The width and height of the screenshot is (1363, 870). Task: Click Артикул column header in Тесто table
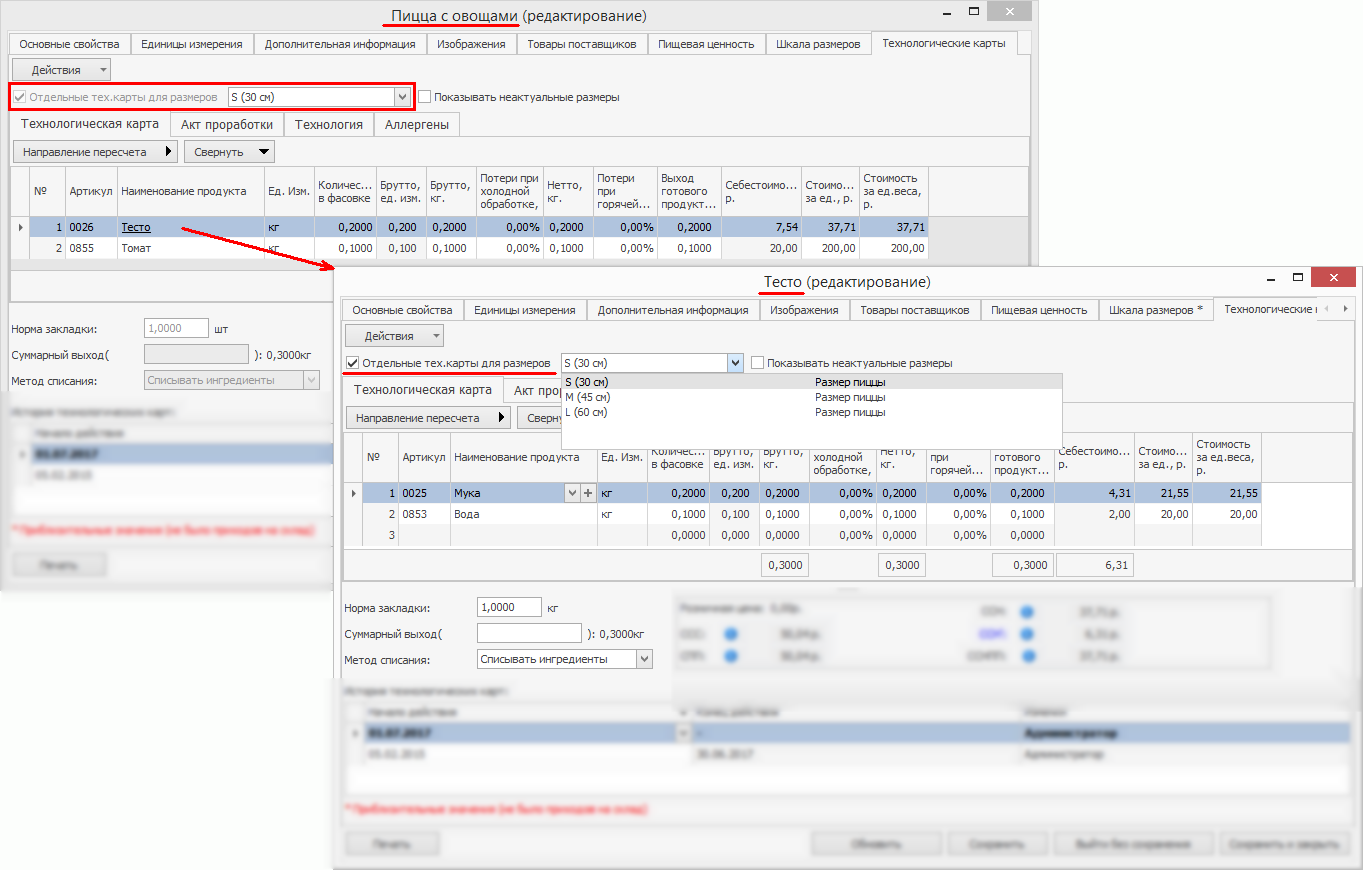424,457
